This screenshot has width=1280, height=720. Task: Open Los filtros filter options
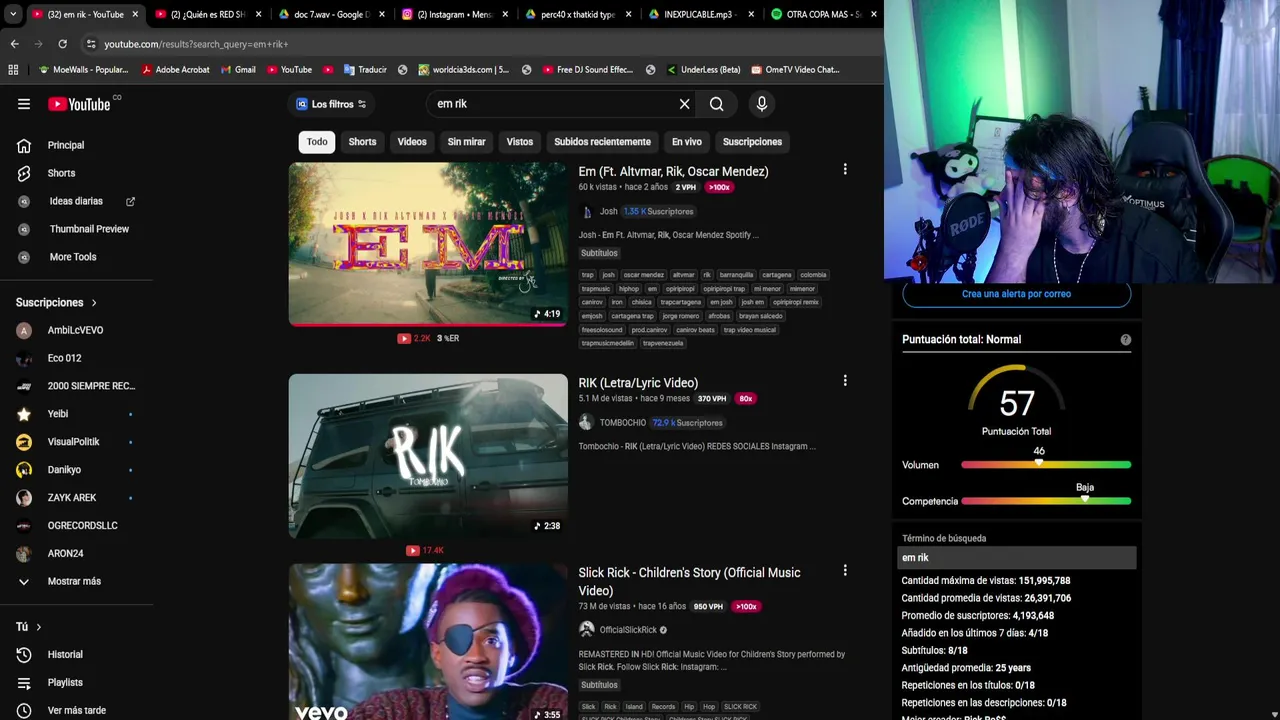pos(331,104)
